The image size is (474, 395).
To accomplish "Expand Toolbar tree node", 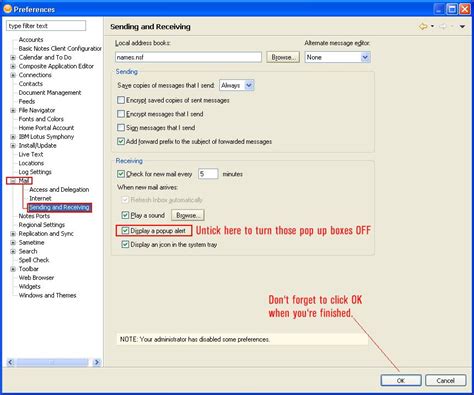I will (x=13, y=269).
